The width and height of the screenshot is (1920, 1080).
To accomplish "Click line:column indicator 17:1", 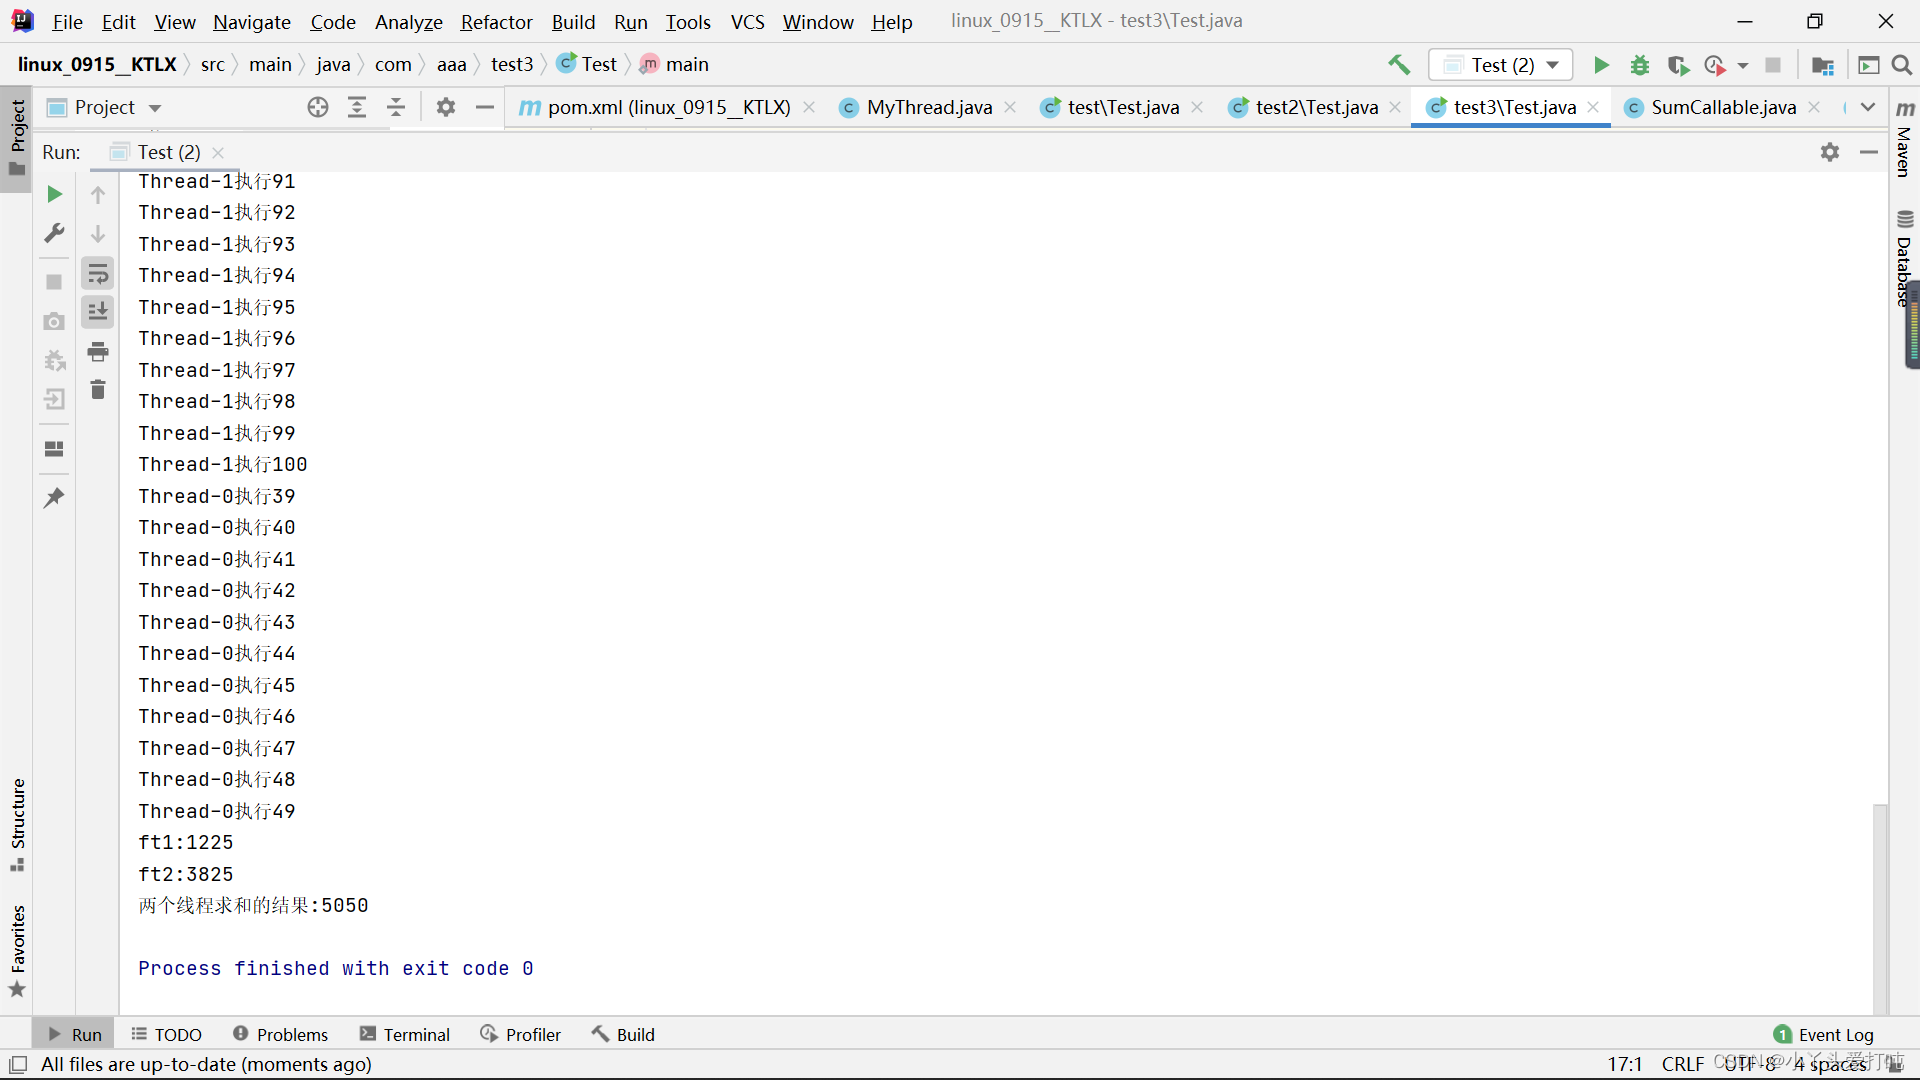I will pos(1625,1064).
